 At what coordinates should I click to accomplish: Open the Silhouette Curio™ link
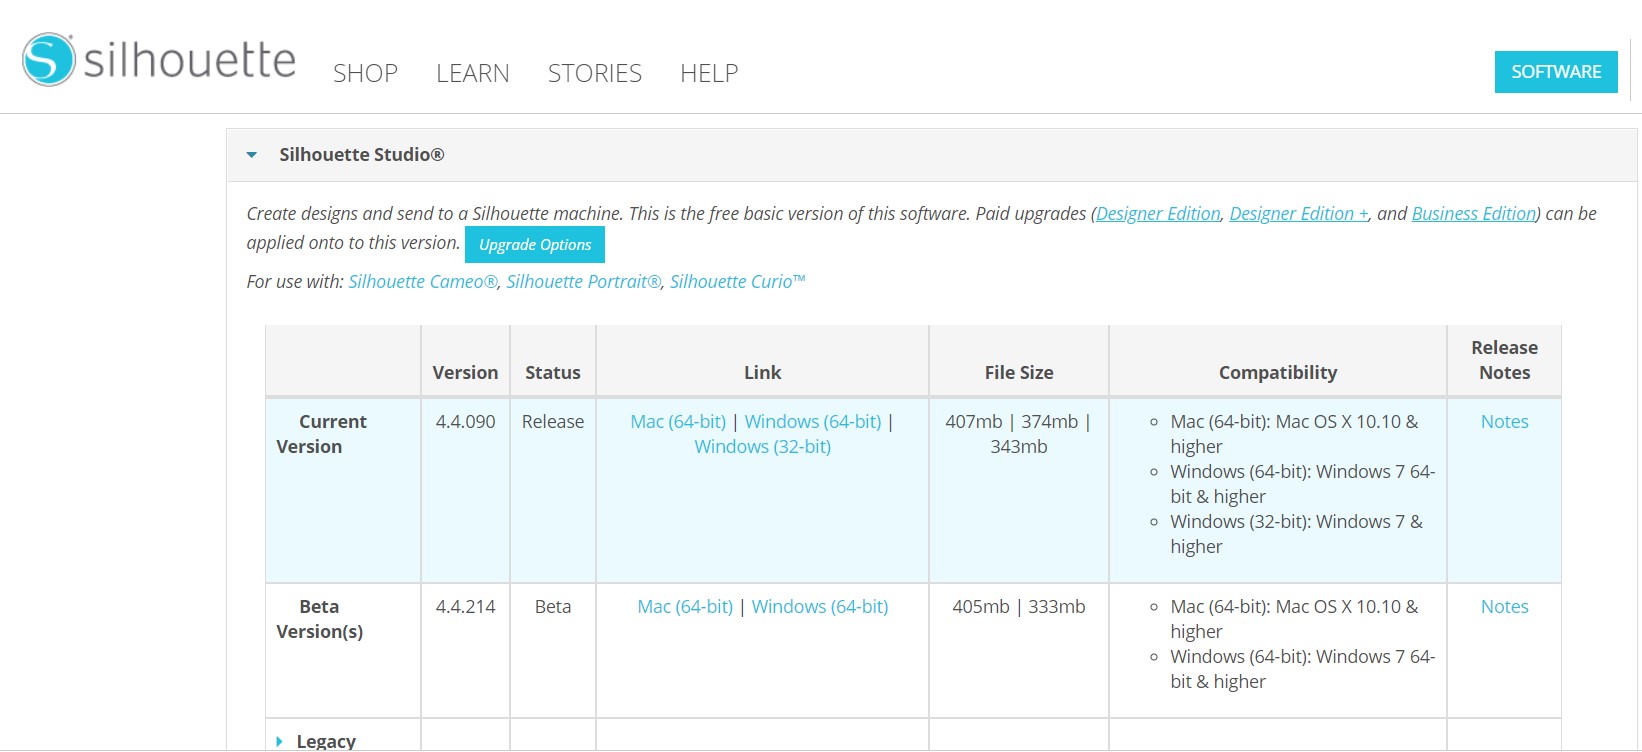737,282
